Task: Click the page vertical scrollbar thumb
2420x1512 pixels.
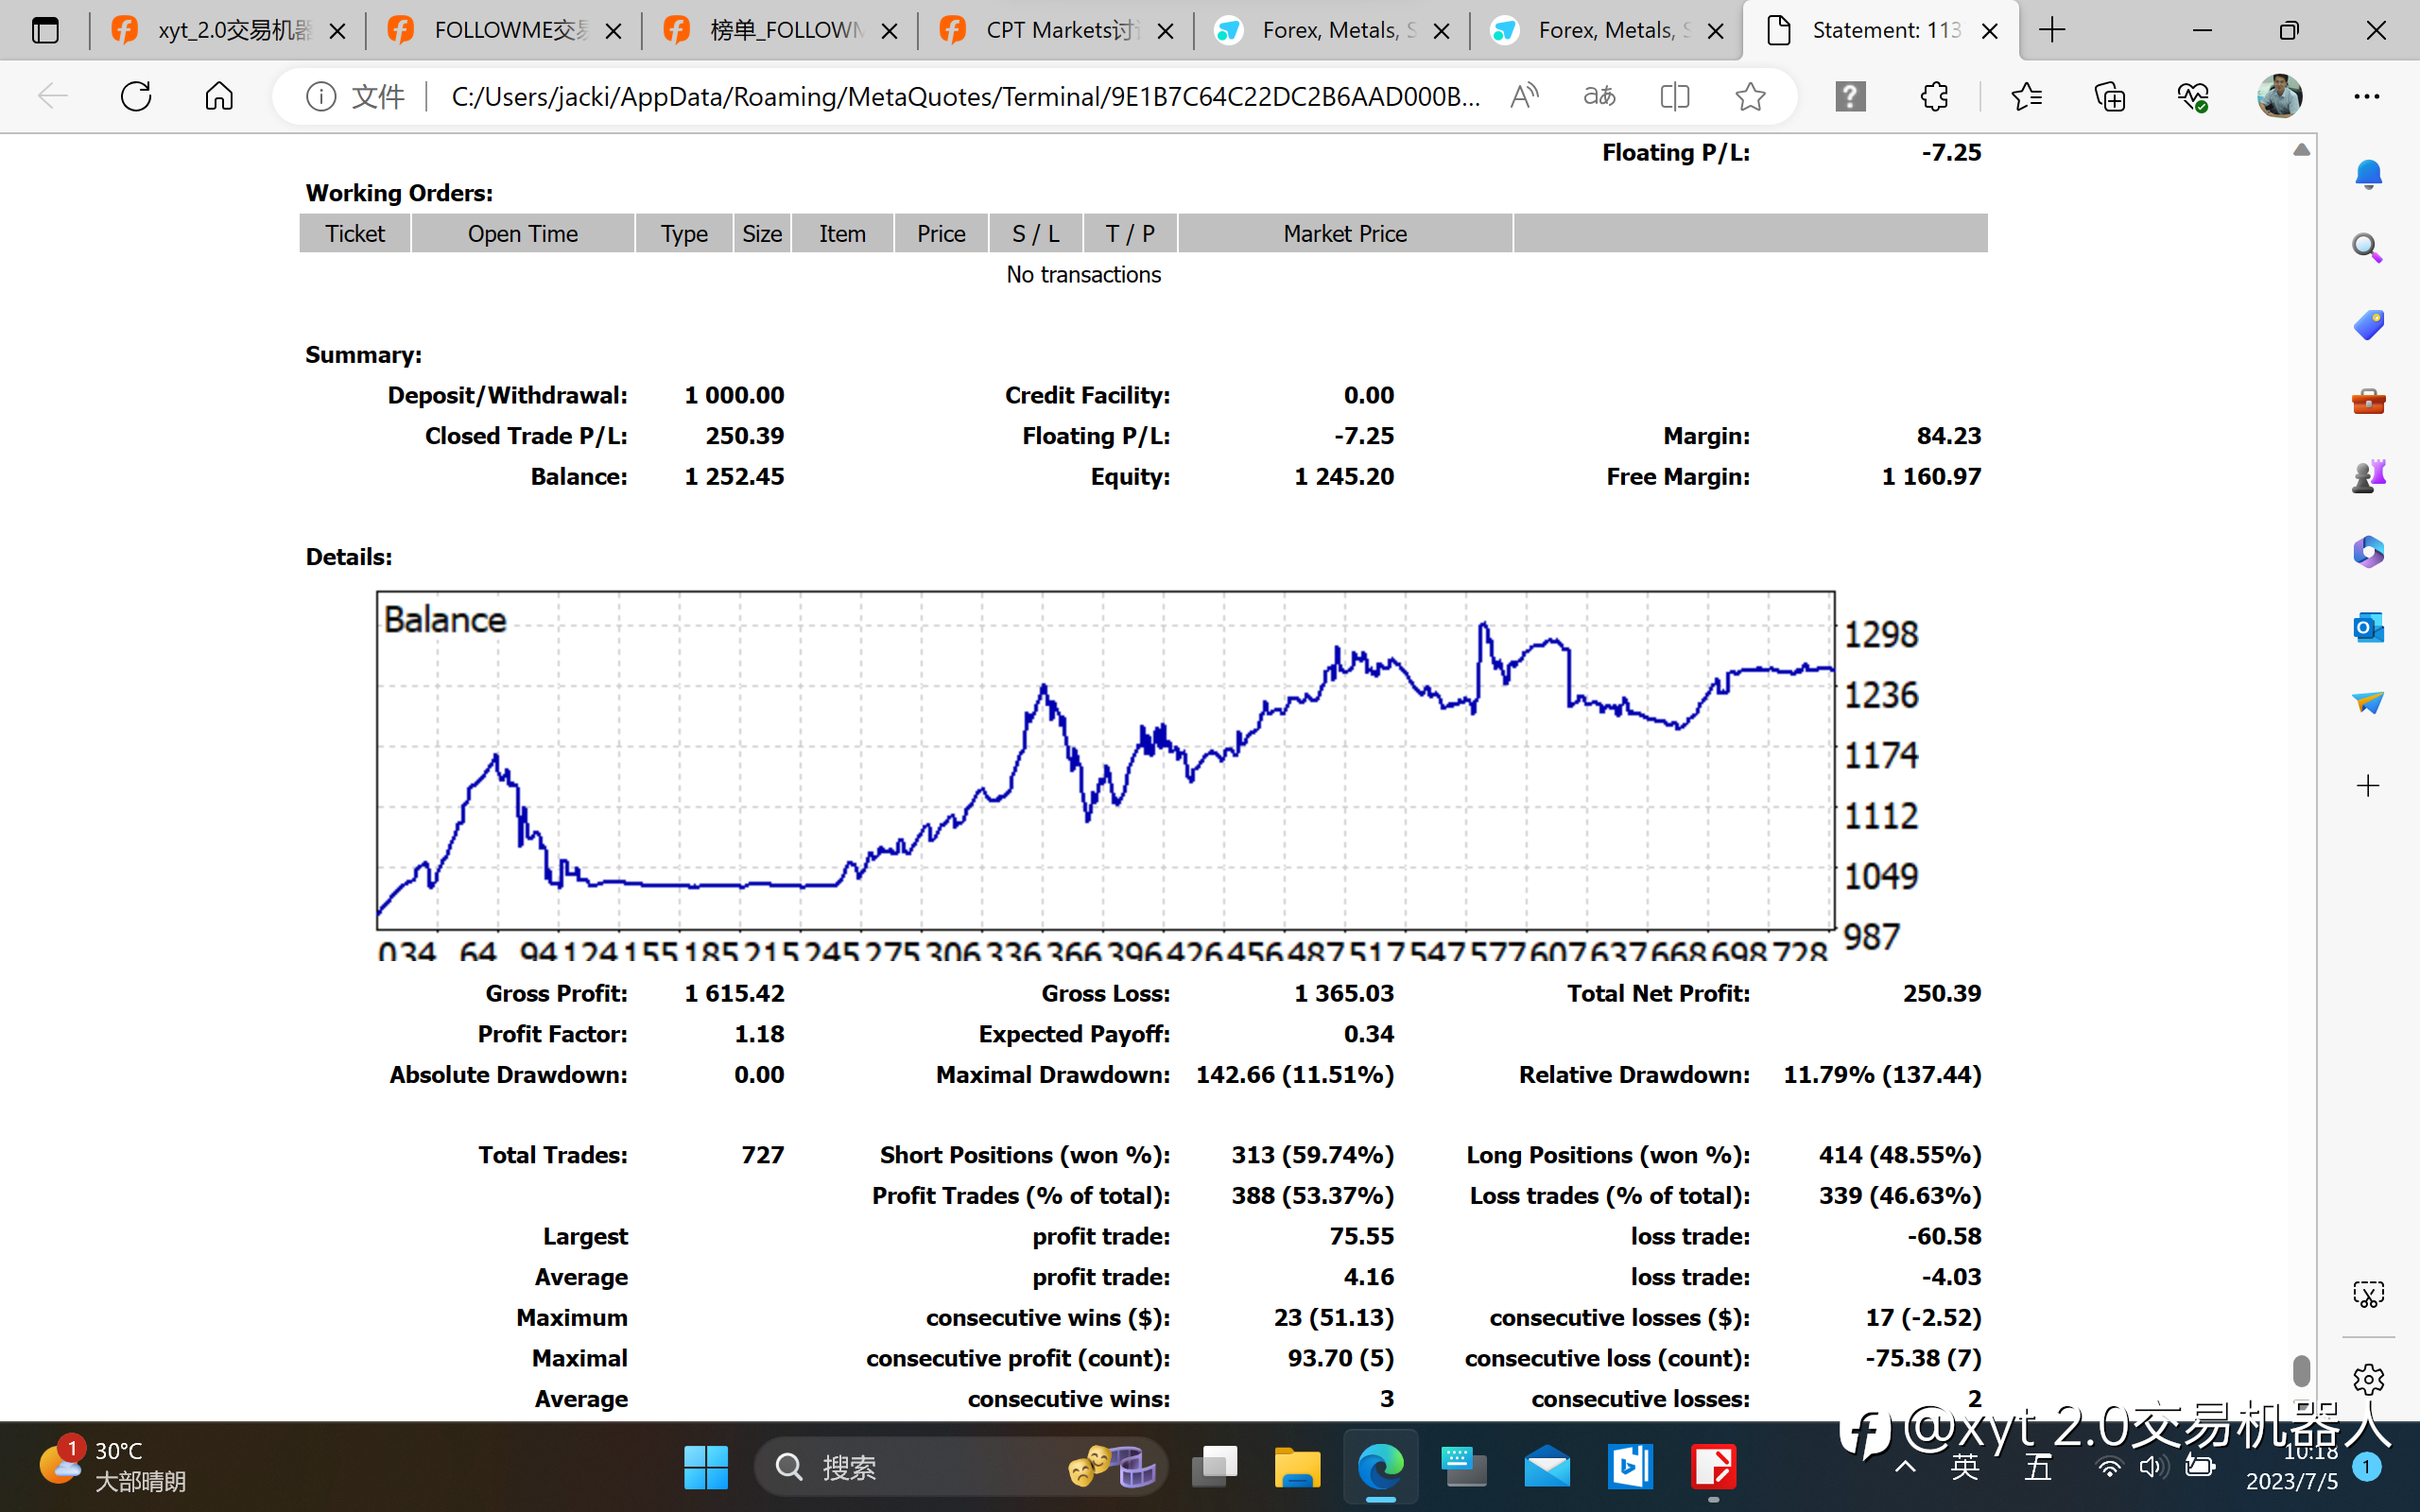Action: (2301, 1370)
